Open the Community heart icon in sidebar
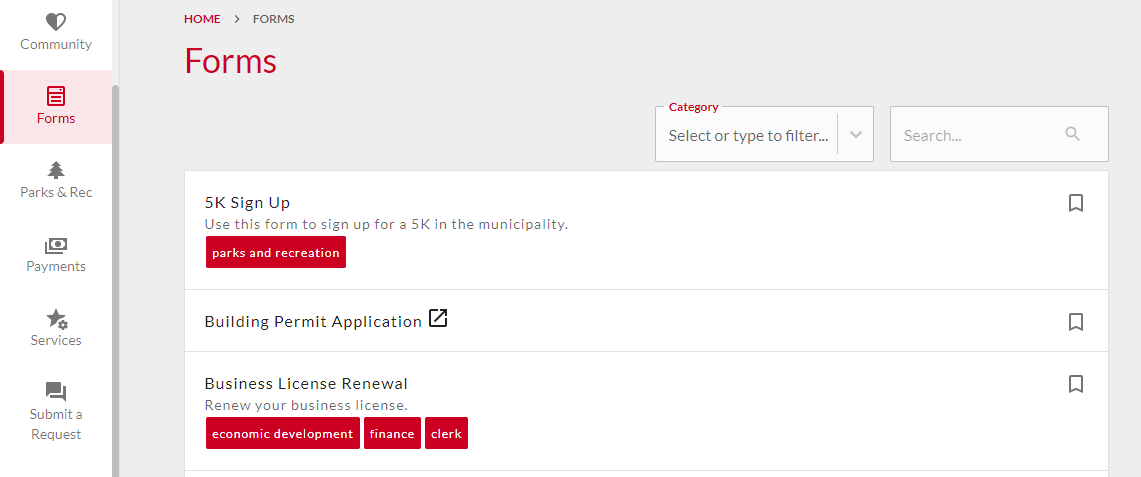1141x477 pixels. point(56,21)
